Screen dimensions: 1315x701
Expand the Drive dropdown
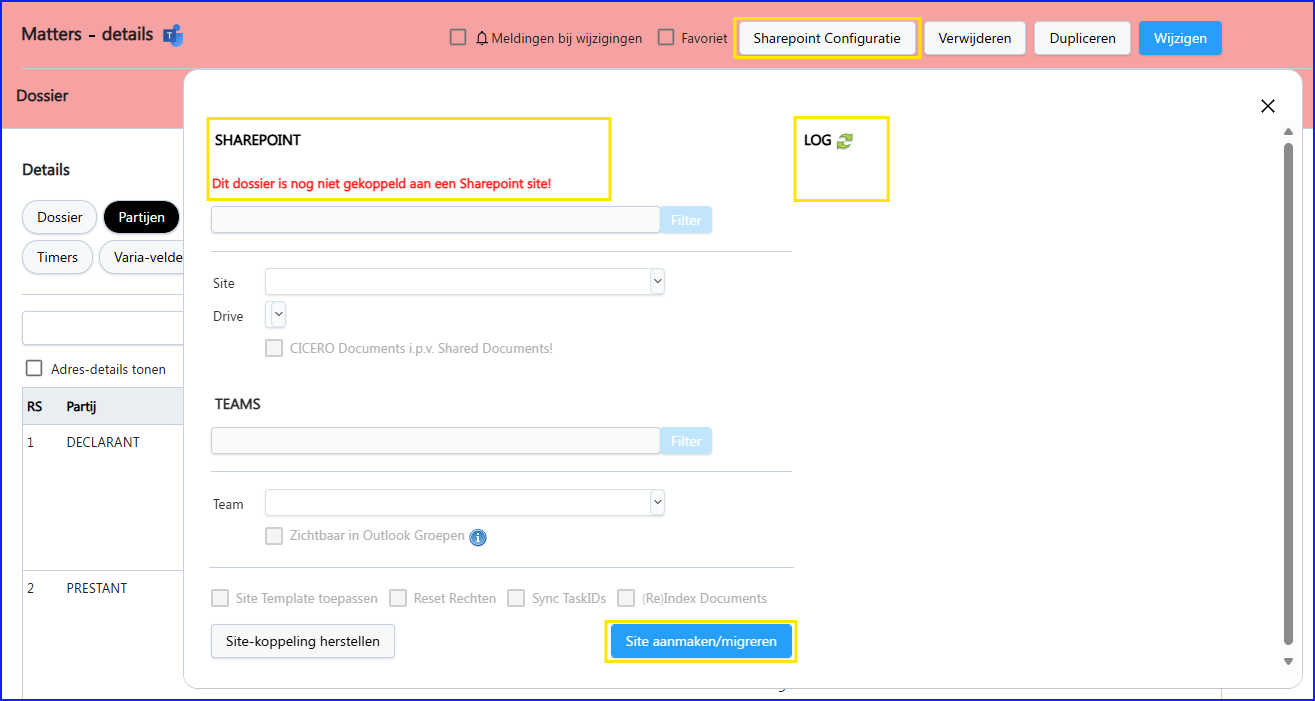pos(277,315)
